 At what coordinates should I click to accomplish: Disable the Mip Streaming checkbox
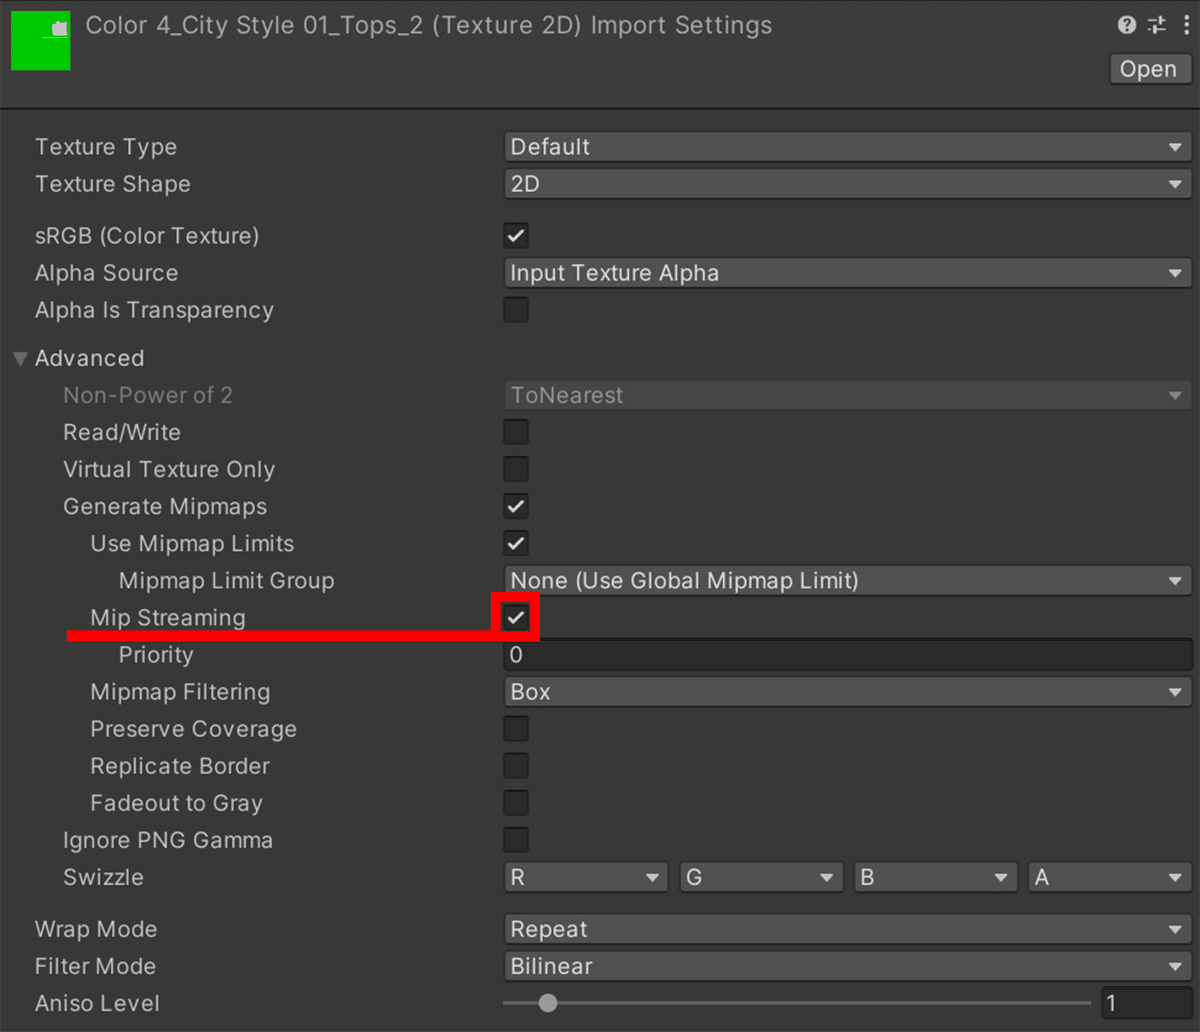tap(516, 618)
